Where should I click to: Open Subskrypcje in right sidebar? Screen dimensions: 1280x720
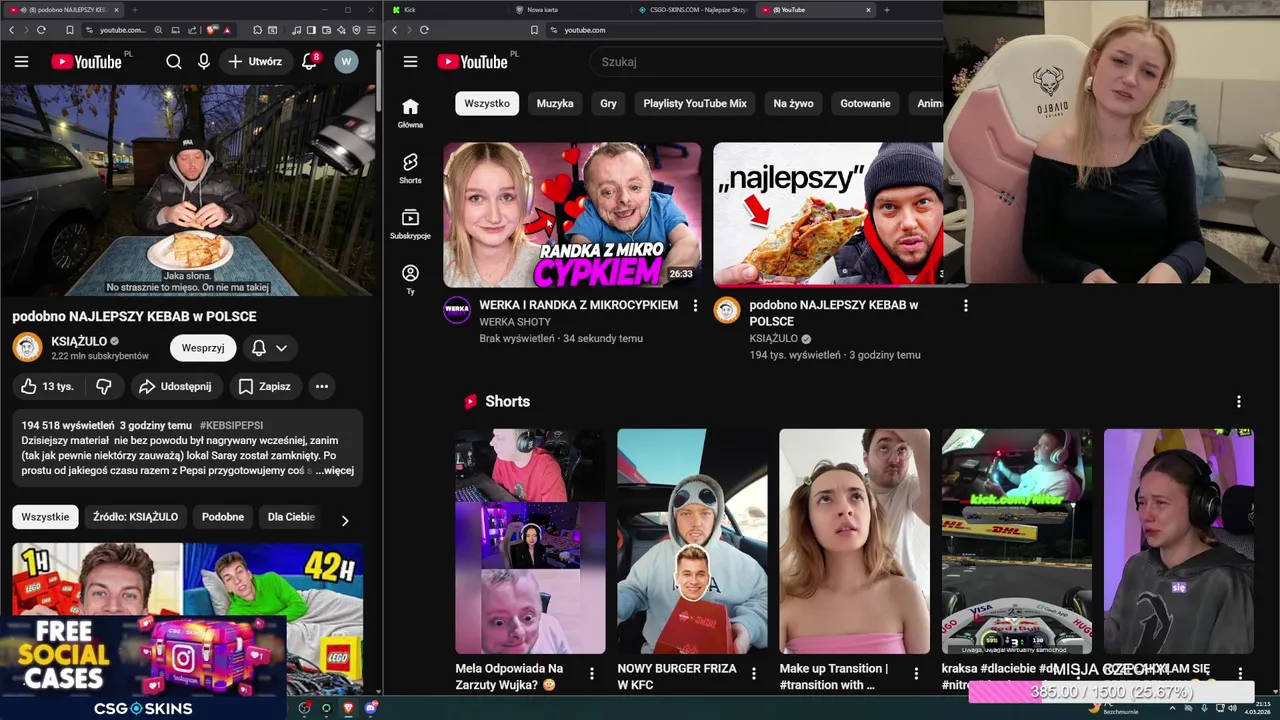coord(410,224)
